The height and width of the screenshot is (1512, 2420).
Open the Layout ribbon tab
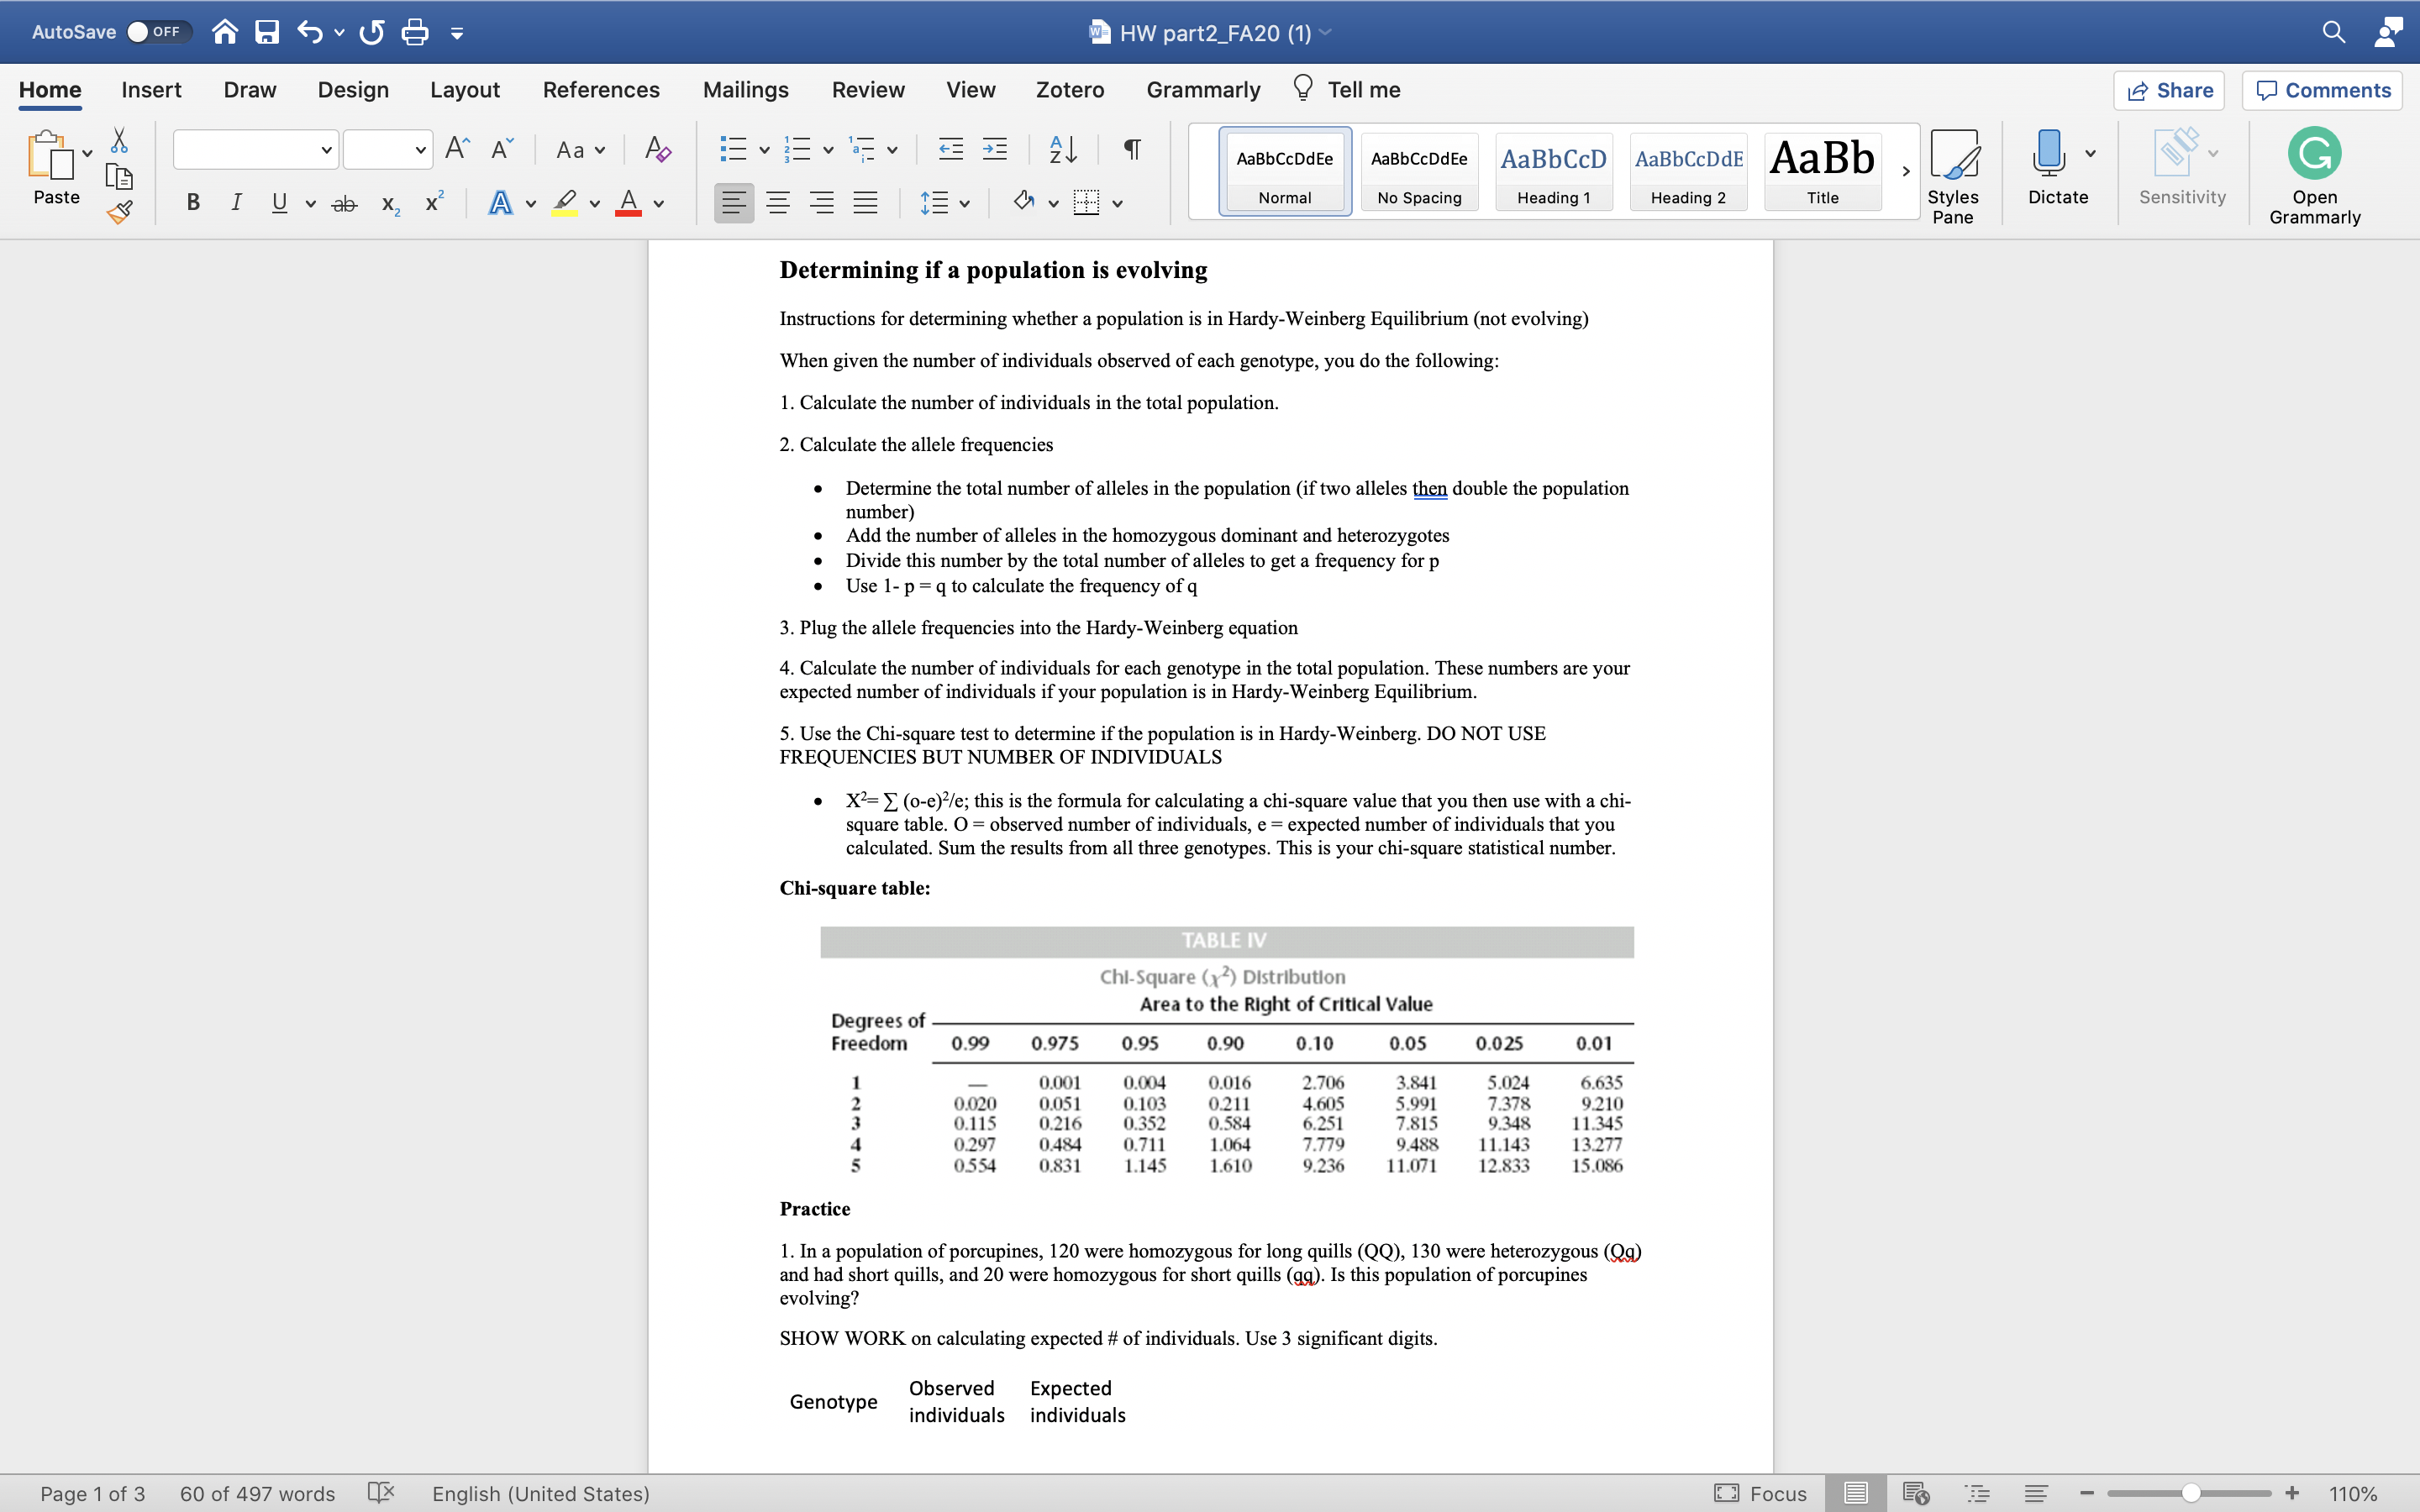pyautogui.click(x=464, y=90)
